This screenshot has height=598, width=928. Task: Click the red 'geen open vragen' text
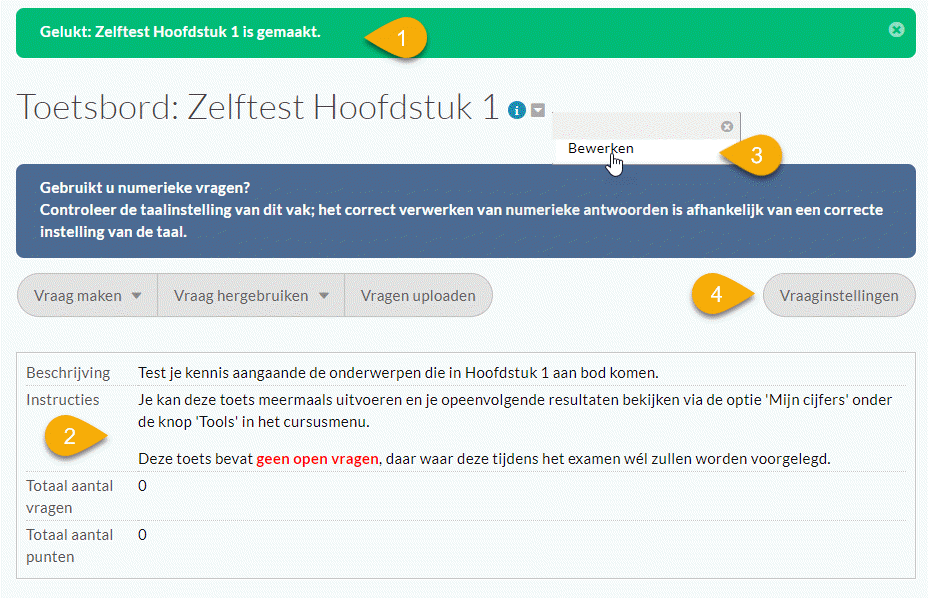318,459
